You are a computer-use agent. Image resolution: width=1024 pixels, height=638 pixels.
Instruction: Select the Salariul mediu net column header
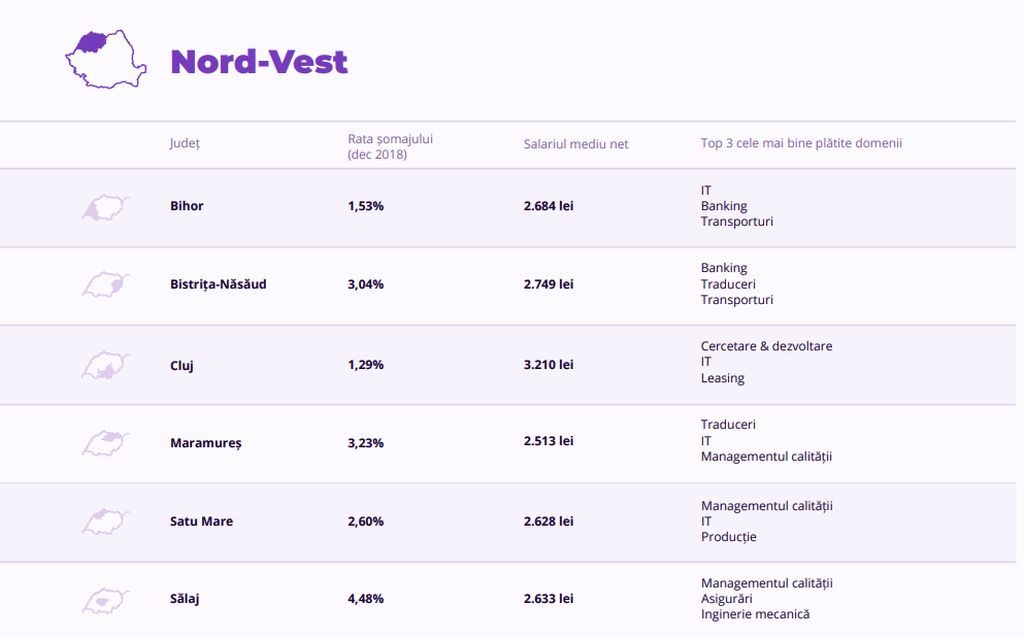(x=576, y=144)
